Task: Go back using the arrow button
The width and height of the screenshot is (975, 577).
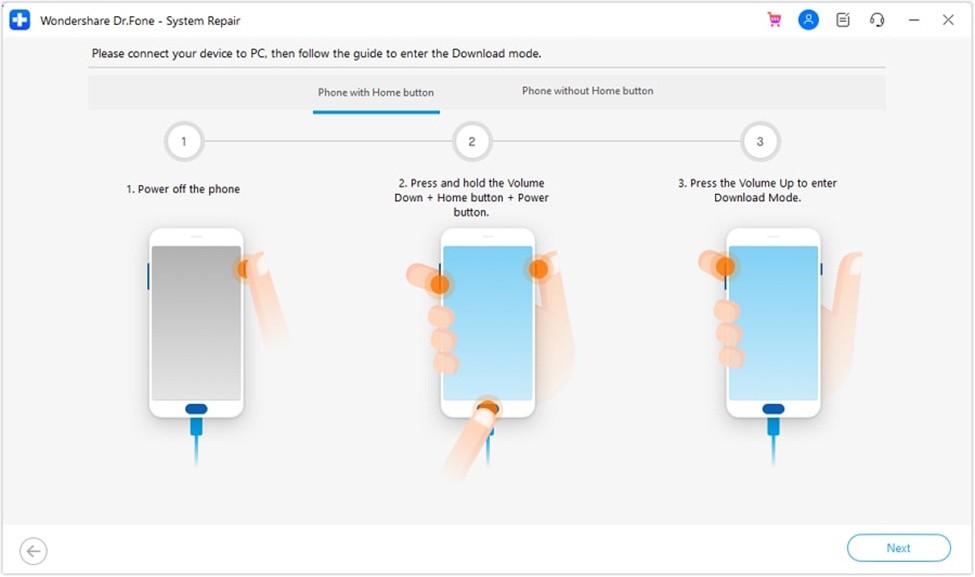Action: [33, 551]
